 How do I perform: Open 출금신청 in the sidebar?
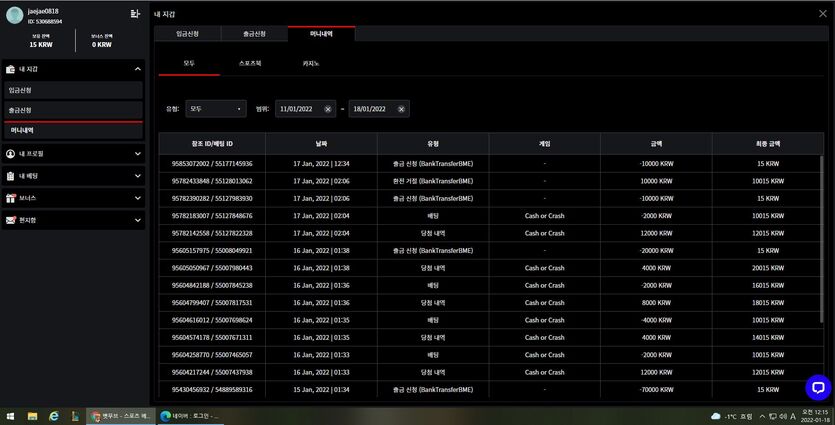(73, 110)
